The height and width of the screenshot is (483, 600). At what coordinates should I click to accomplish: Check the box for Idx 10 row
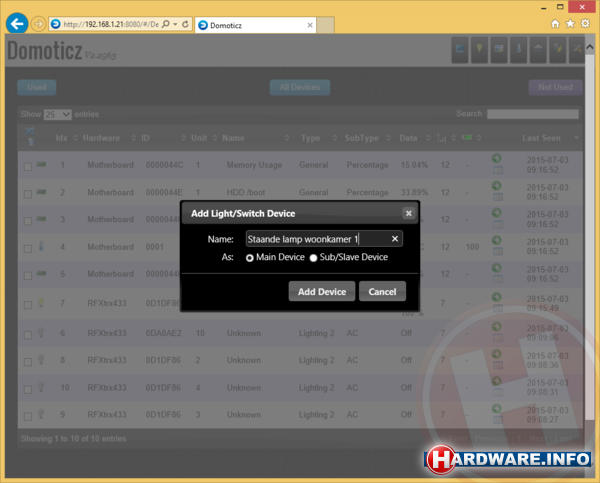click(28, 389)
